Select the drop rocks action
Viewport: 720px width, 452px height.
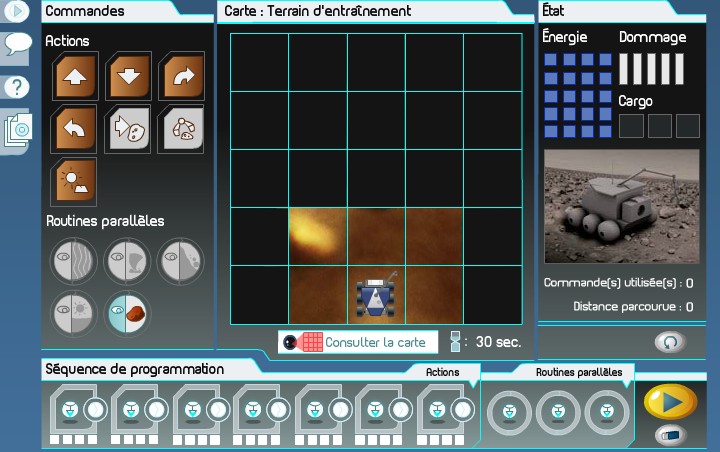(x=181, y=129)
